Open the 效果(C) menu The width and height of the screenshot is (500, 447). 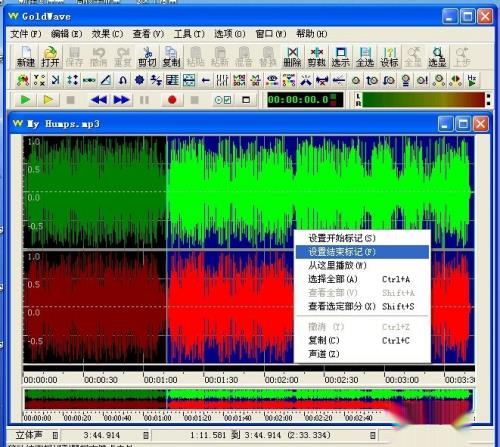107,34
